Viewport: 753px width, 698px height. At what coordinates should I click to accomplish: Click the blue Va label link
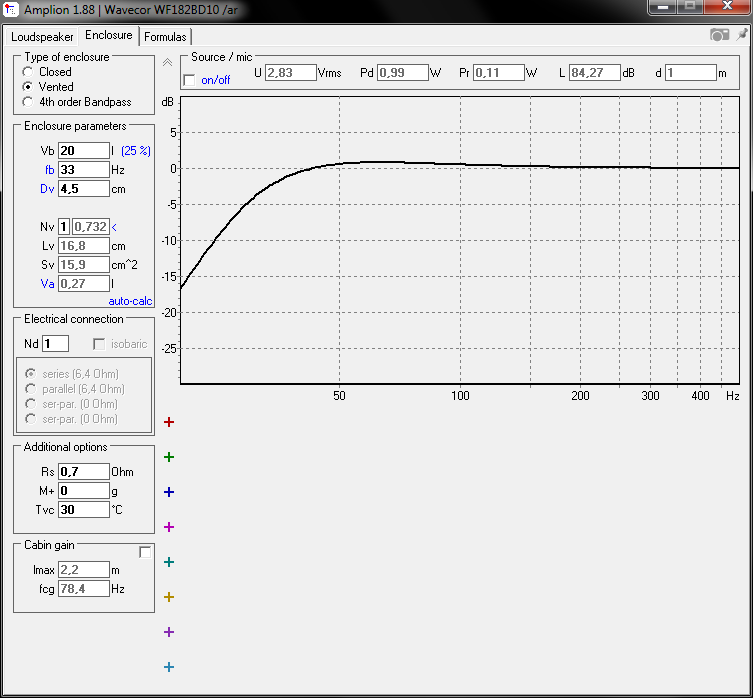pos(47,284)
